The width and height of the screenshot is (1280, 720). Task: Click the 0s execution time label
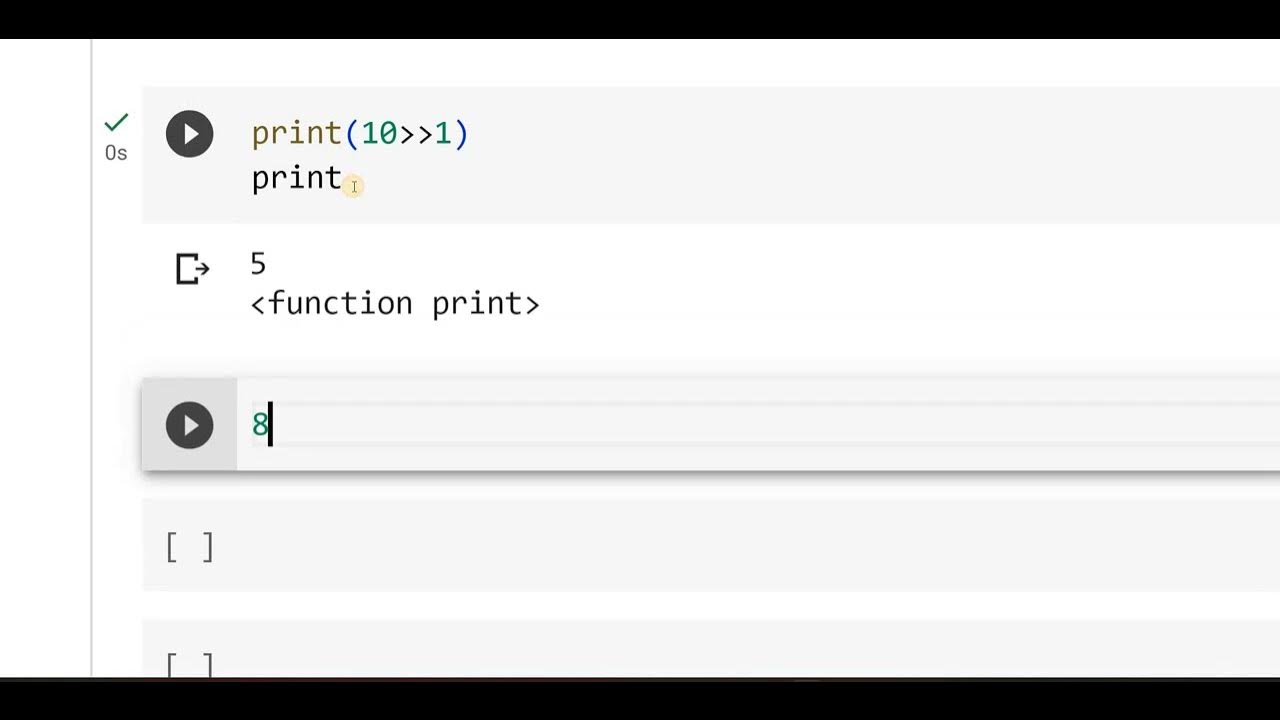(116, 153)
